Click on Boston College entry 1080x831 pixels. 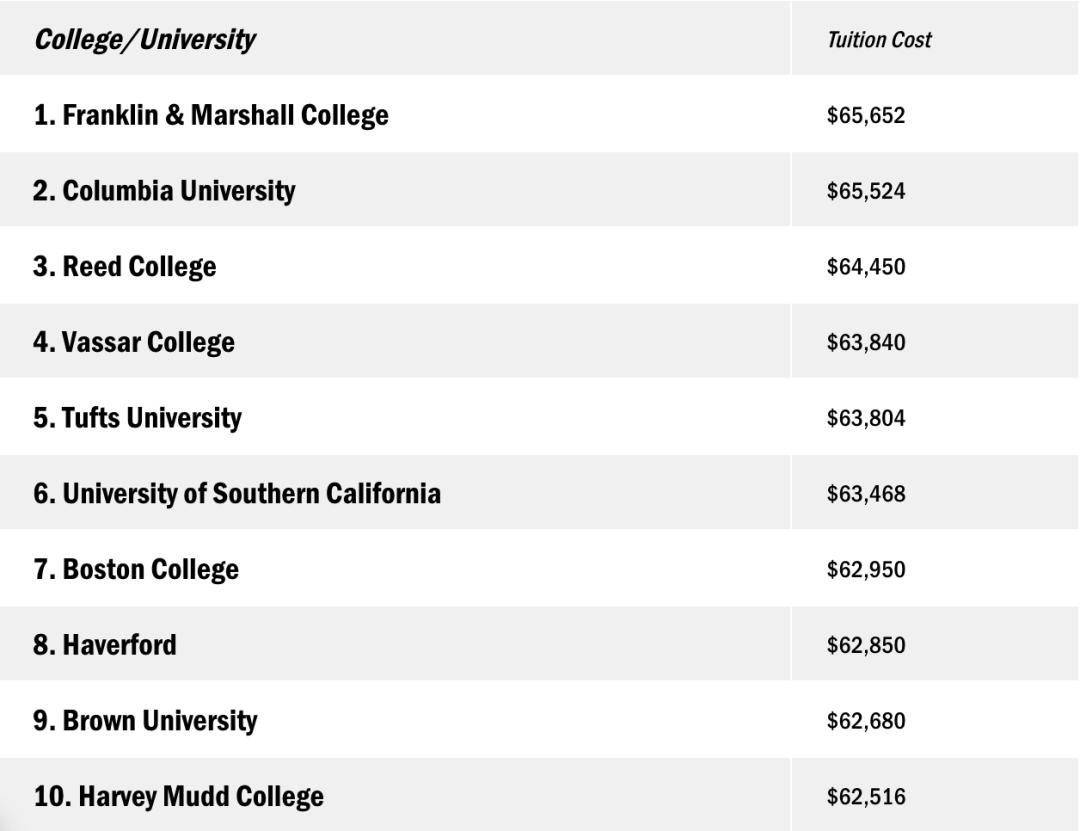coord(136,570)
